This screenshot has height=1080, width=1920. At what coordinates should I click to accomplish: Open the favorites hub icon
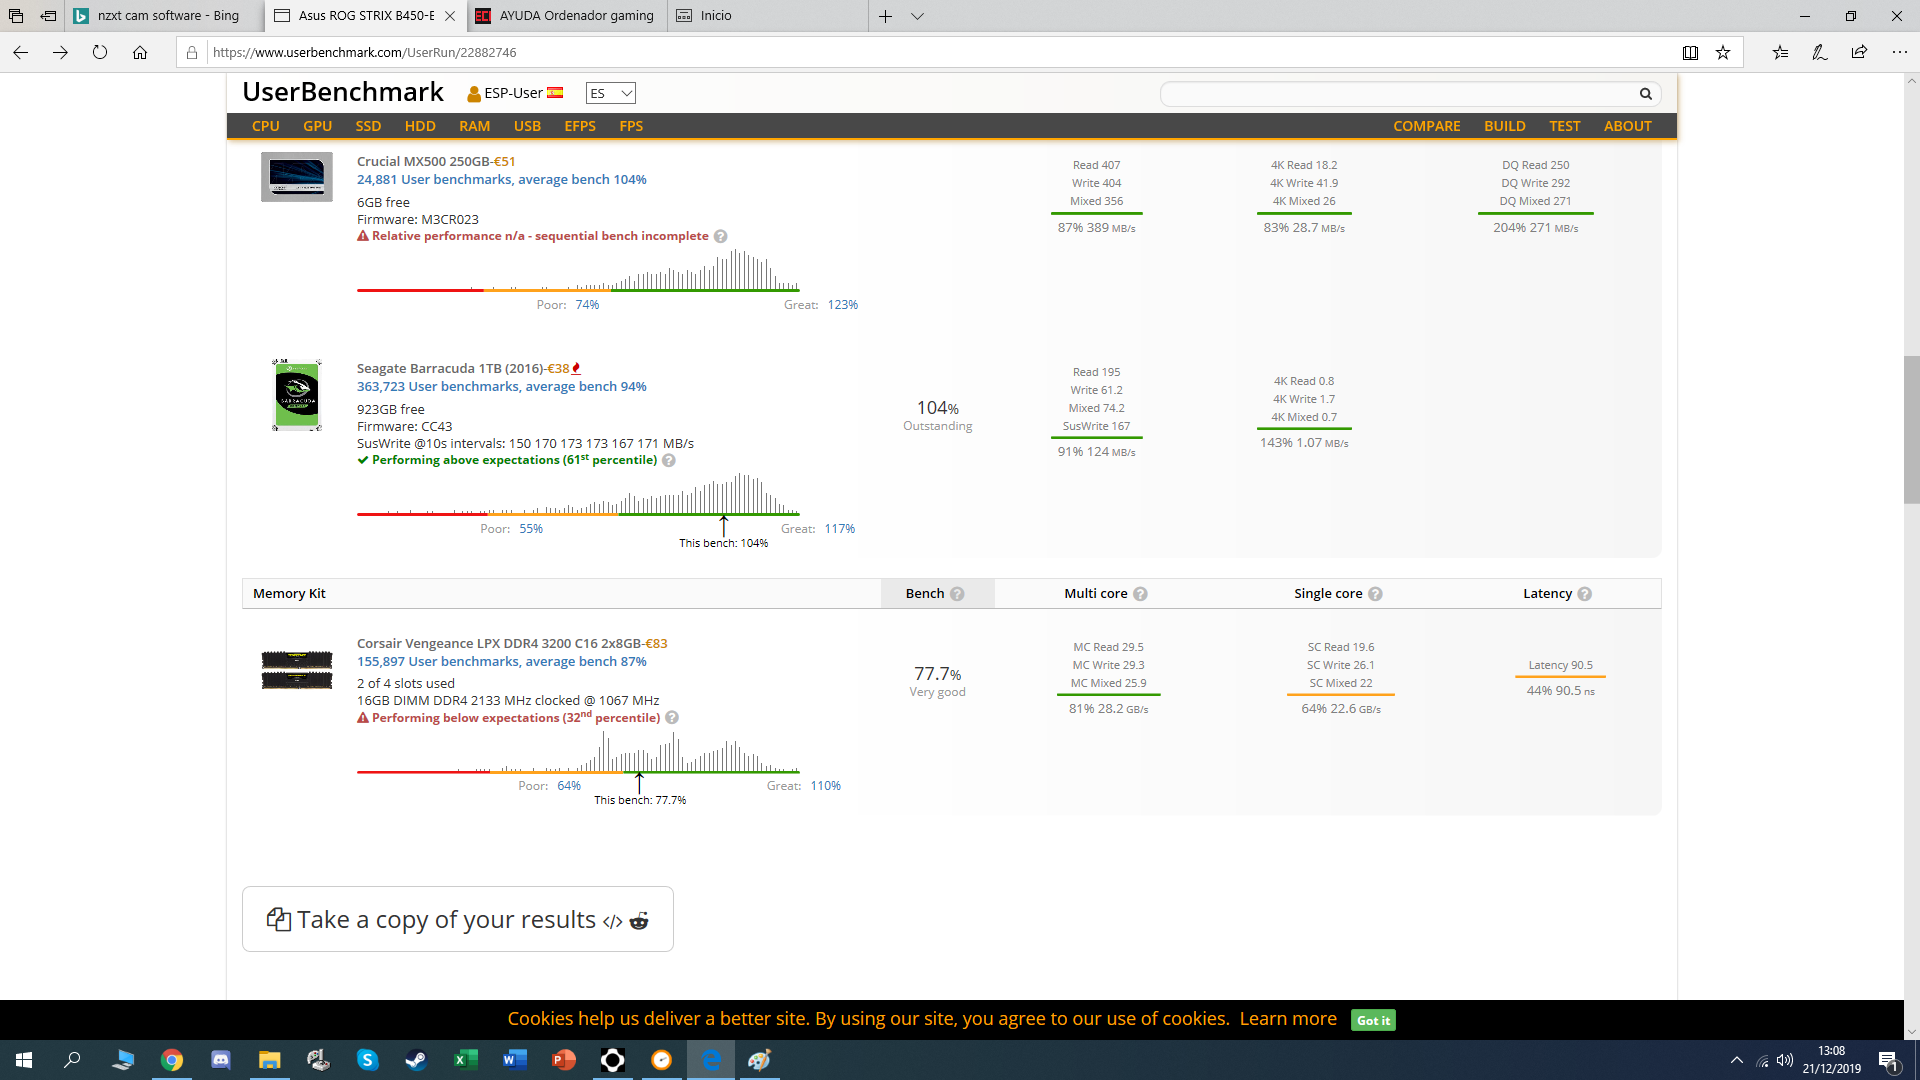tap(1780, 52)
